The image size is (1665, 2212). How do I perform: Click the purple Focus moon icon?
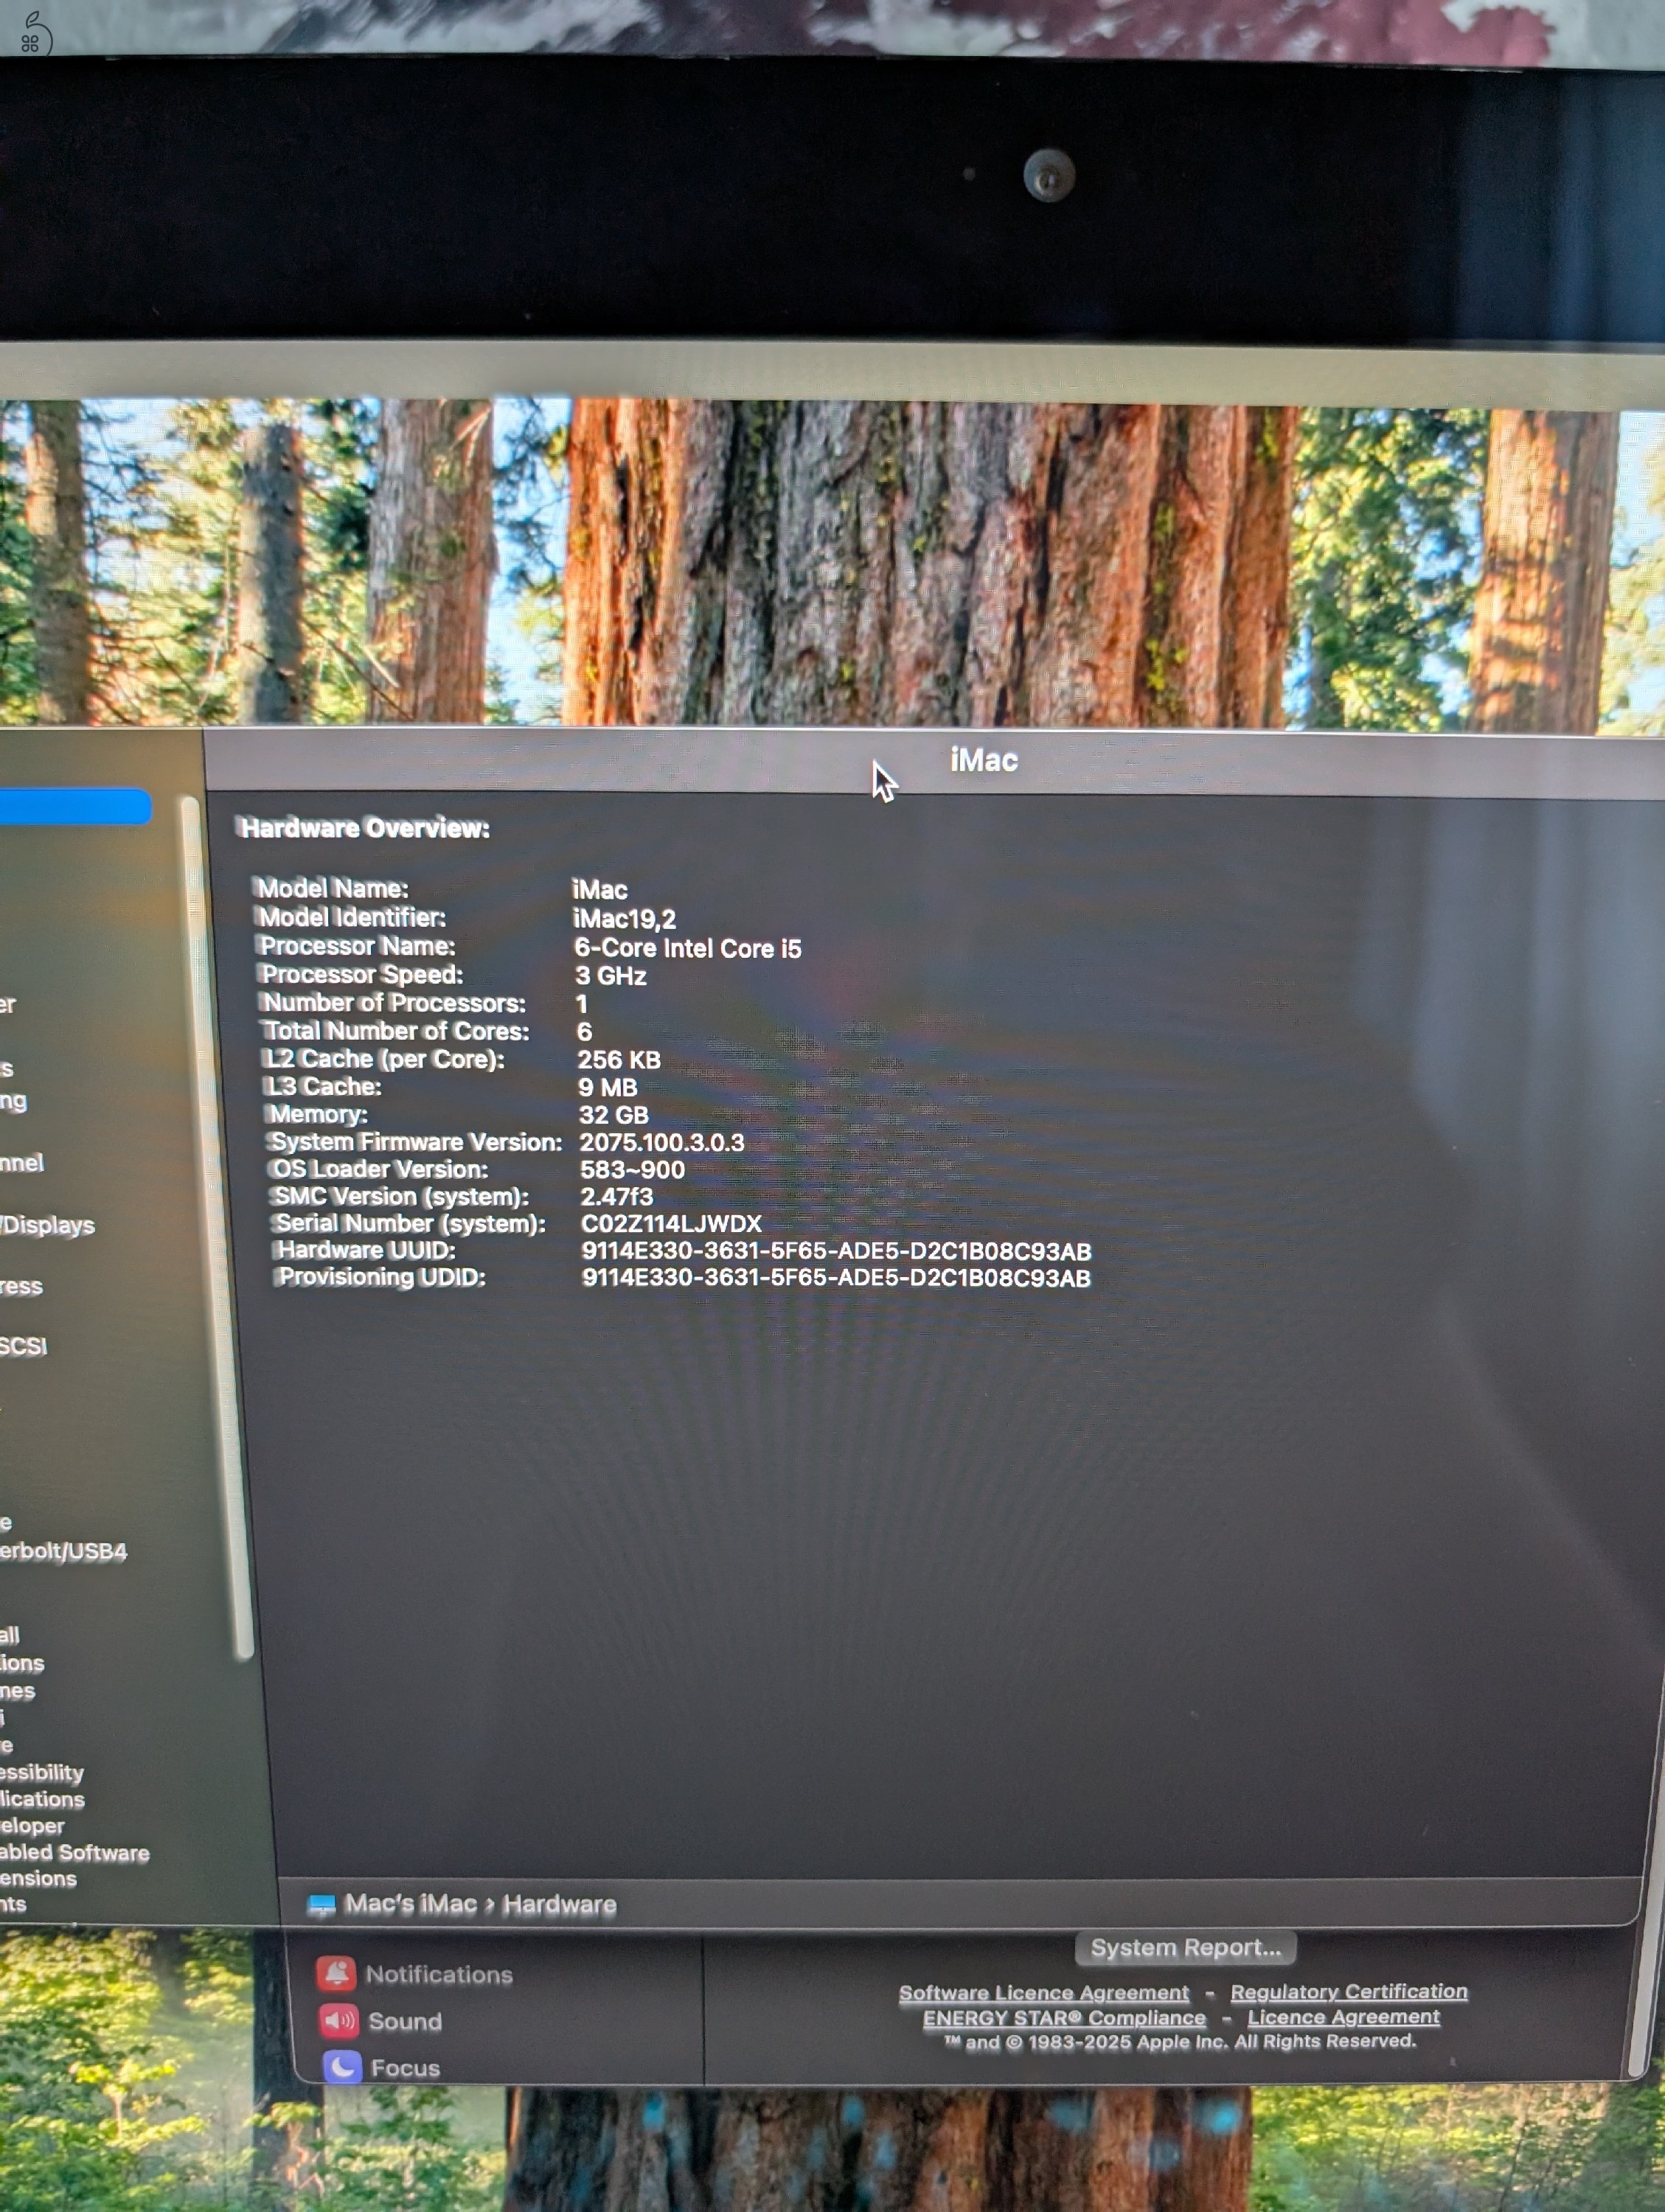point(342,2066)
